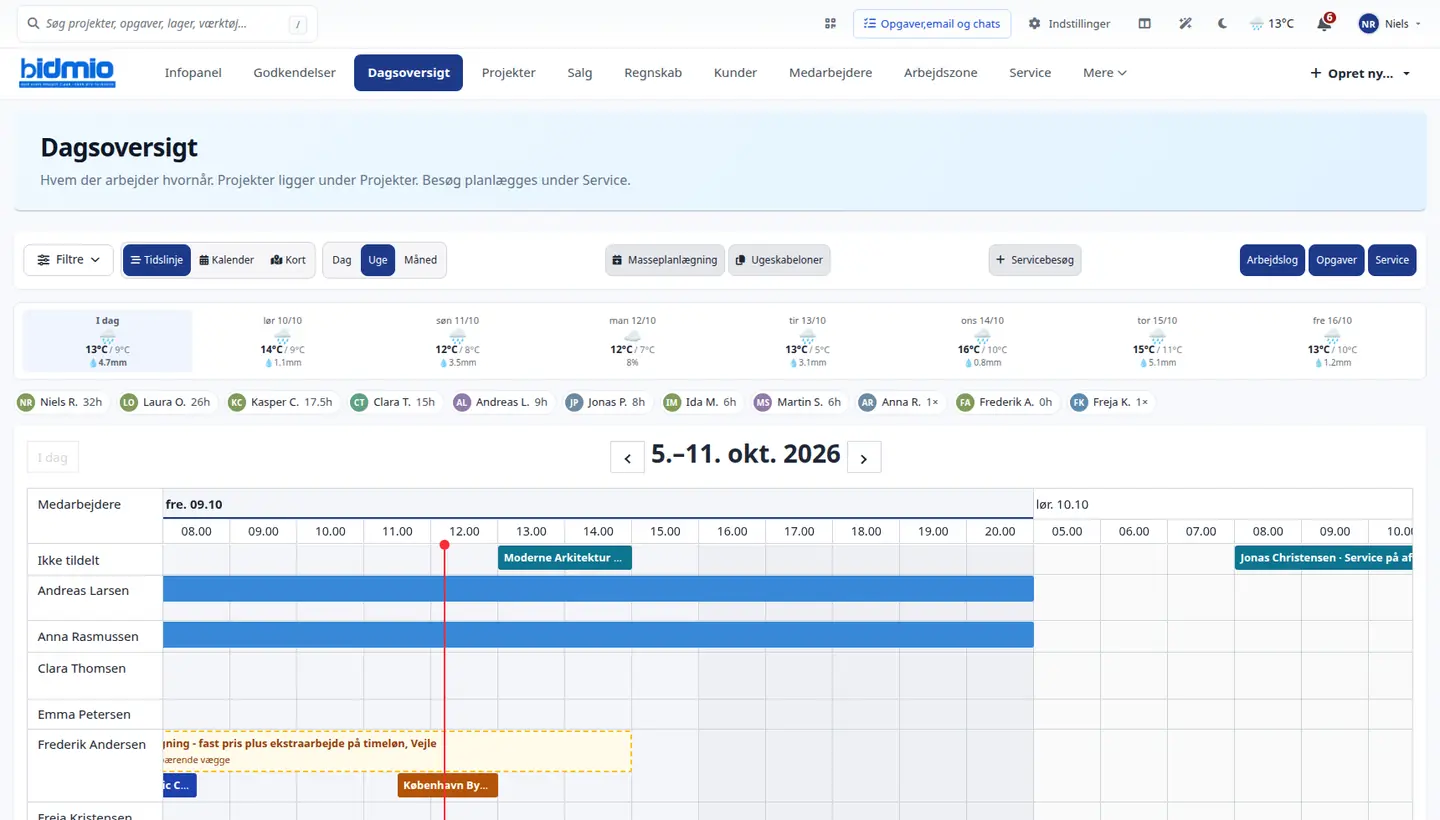Click the magic wand icon
This screenshot has height=820, width=1440.
(x=1186, y=24)
